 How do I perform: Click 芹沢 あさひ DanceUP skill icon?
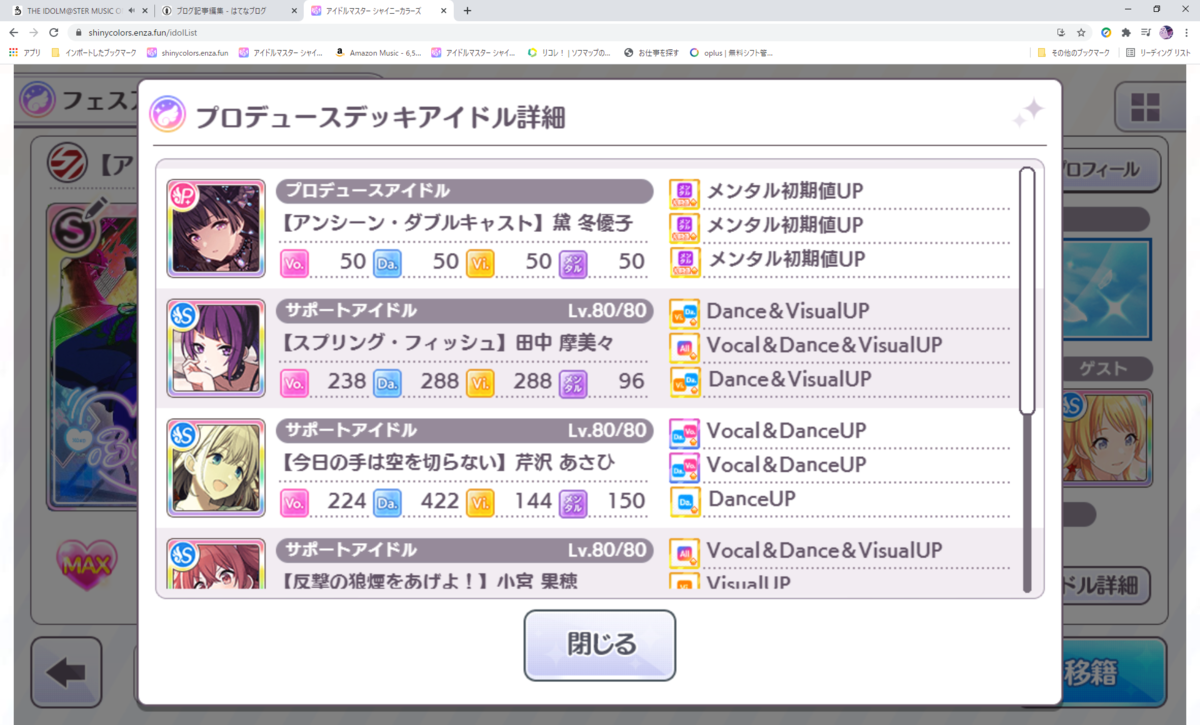pyautogui.click(x=684, y=501)
